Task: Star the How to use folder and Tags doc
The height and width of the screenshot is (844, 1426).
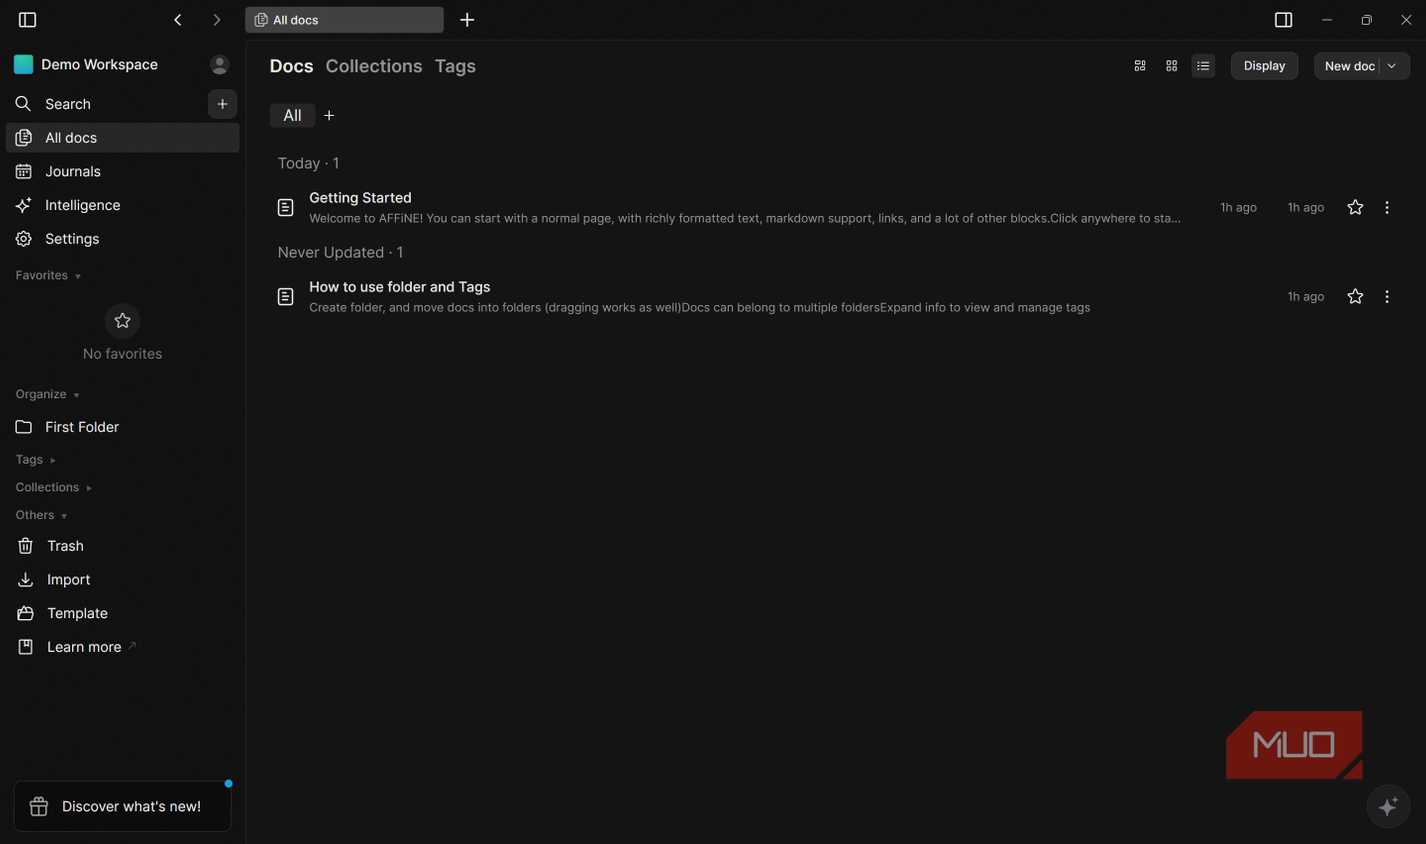Action: pos(1355,297)
